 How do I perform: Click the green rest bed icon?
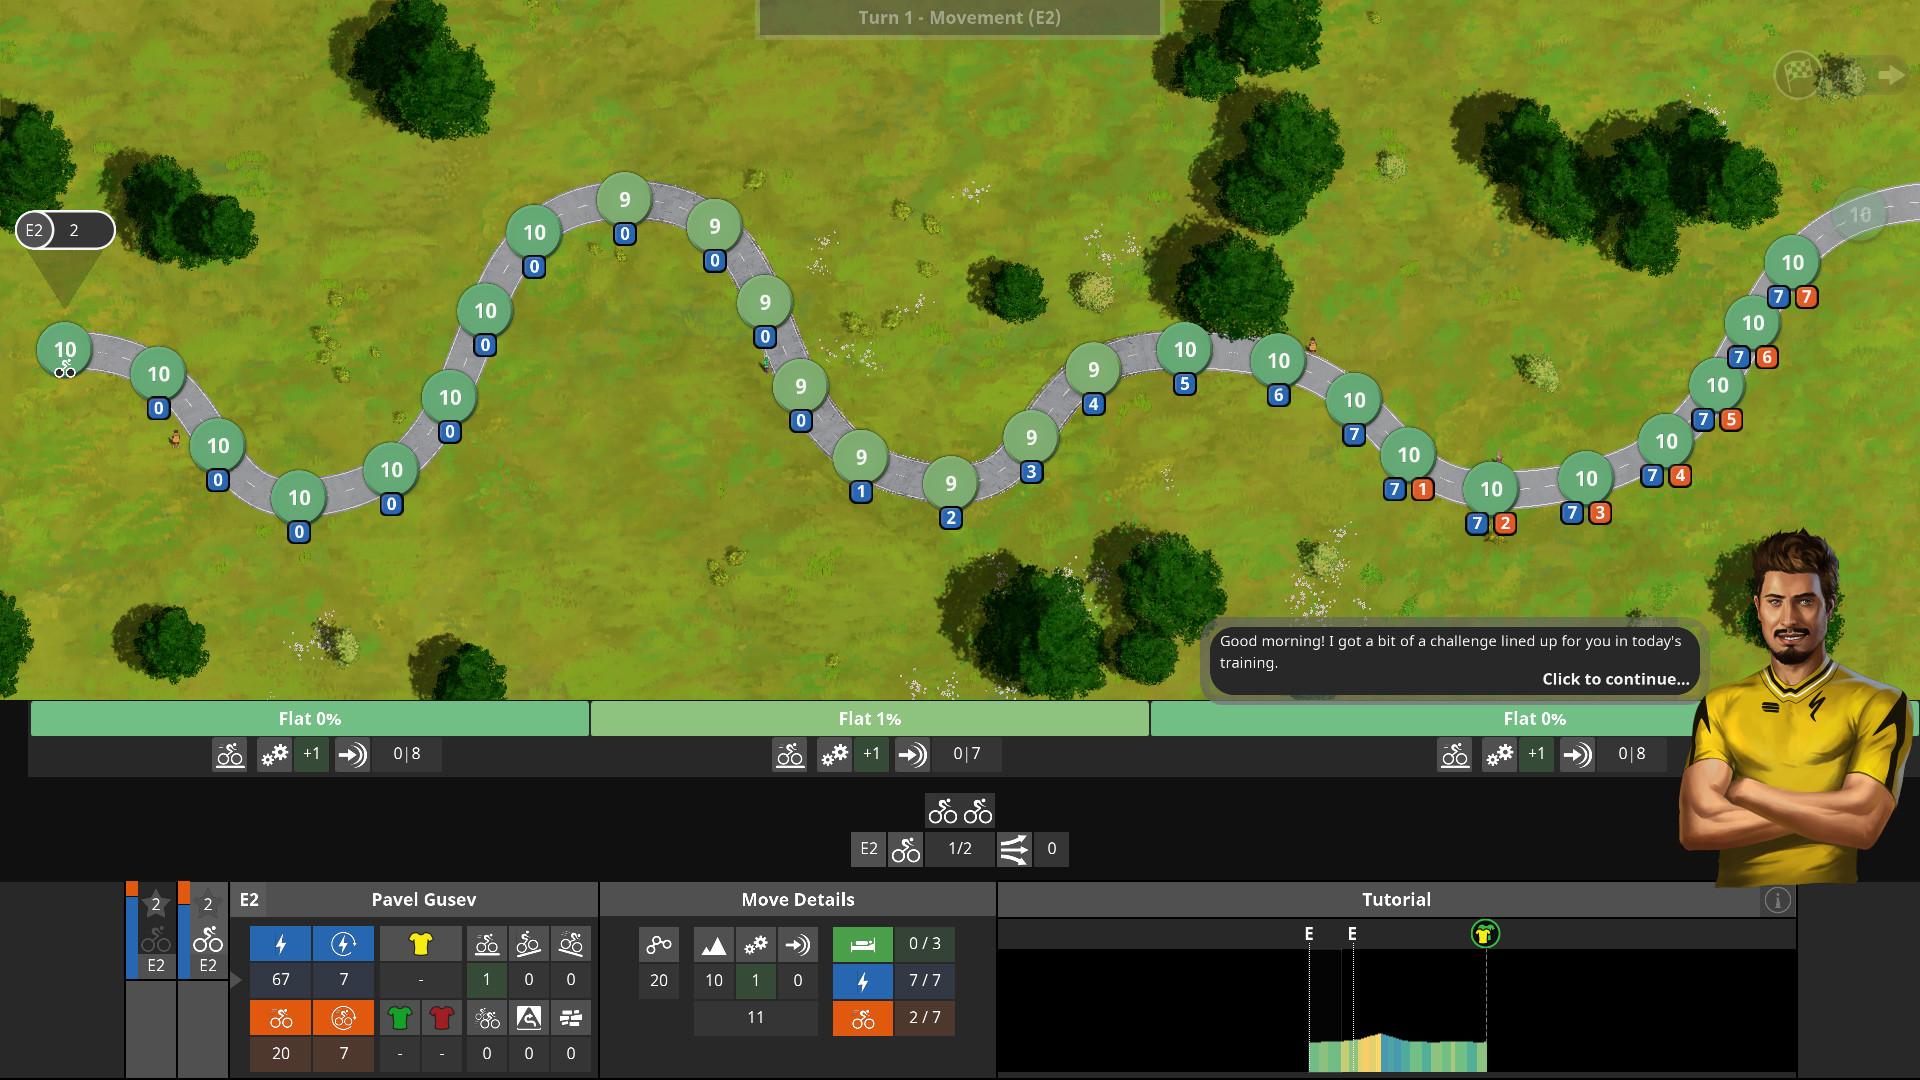tap(862, 944)
